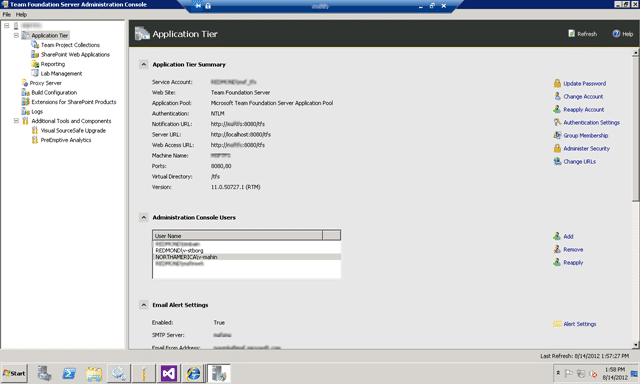Remove the selected console user
This screenshot has width=640, height=384.
click(x=573, y=249)
